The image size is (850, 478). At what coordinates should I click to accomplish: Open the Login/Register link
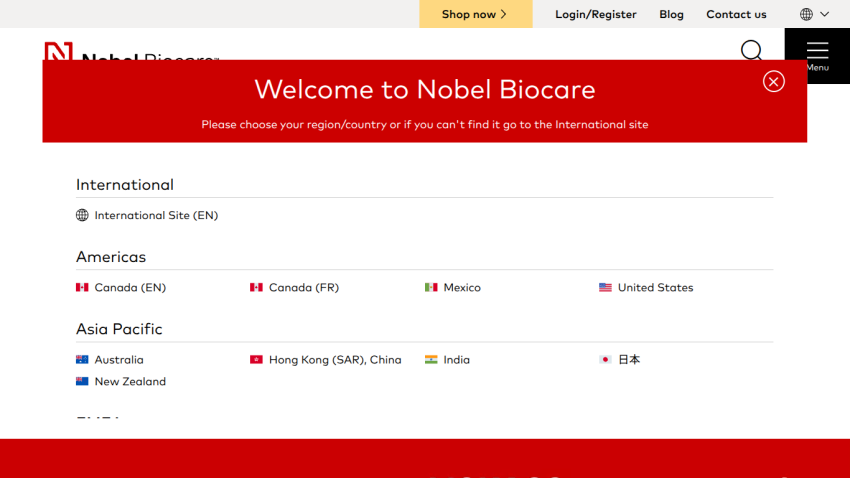[595, 14]
